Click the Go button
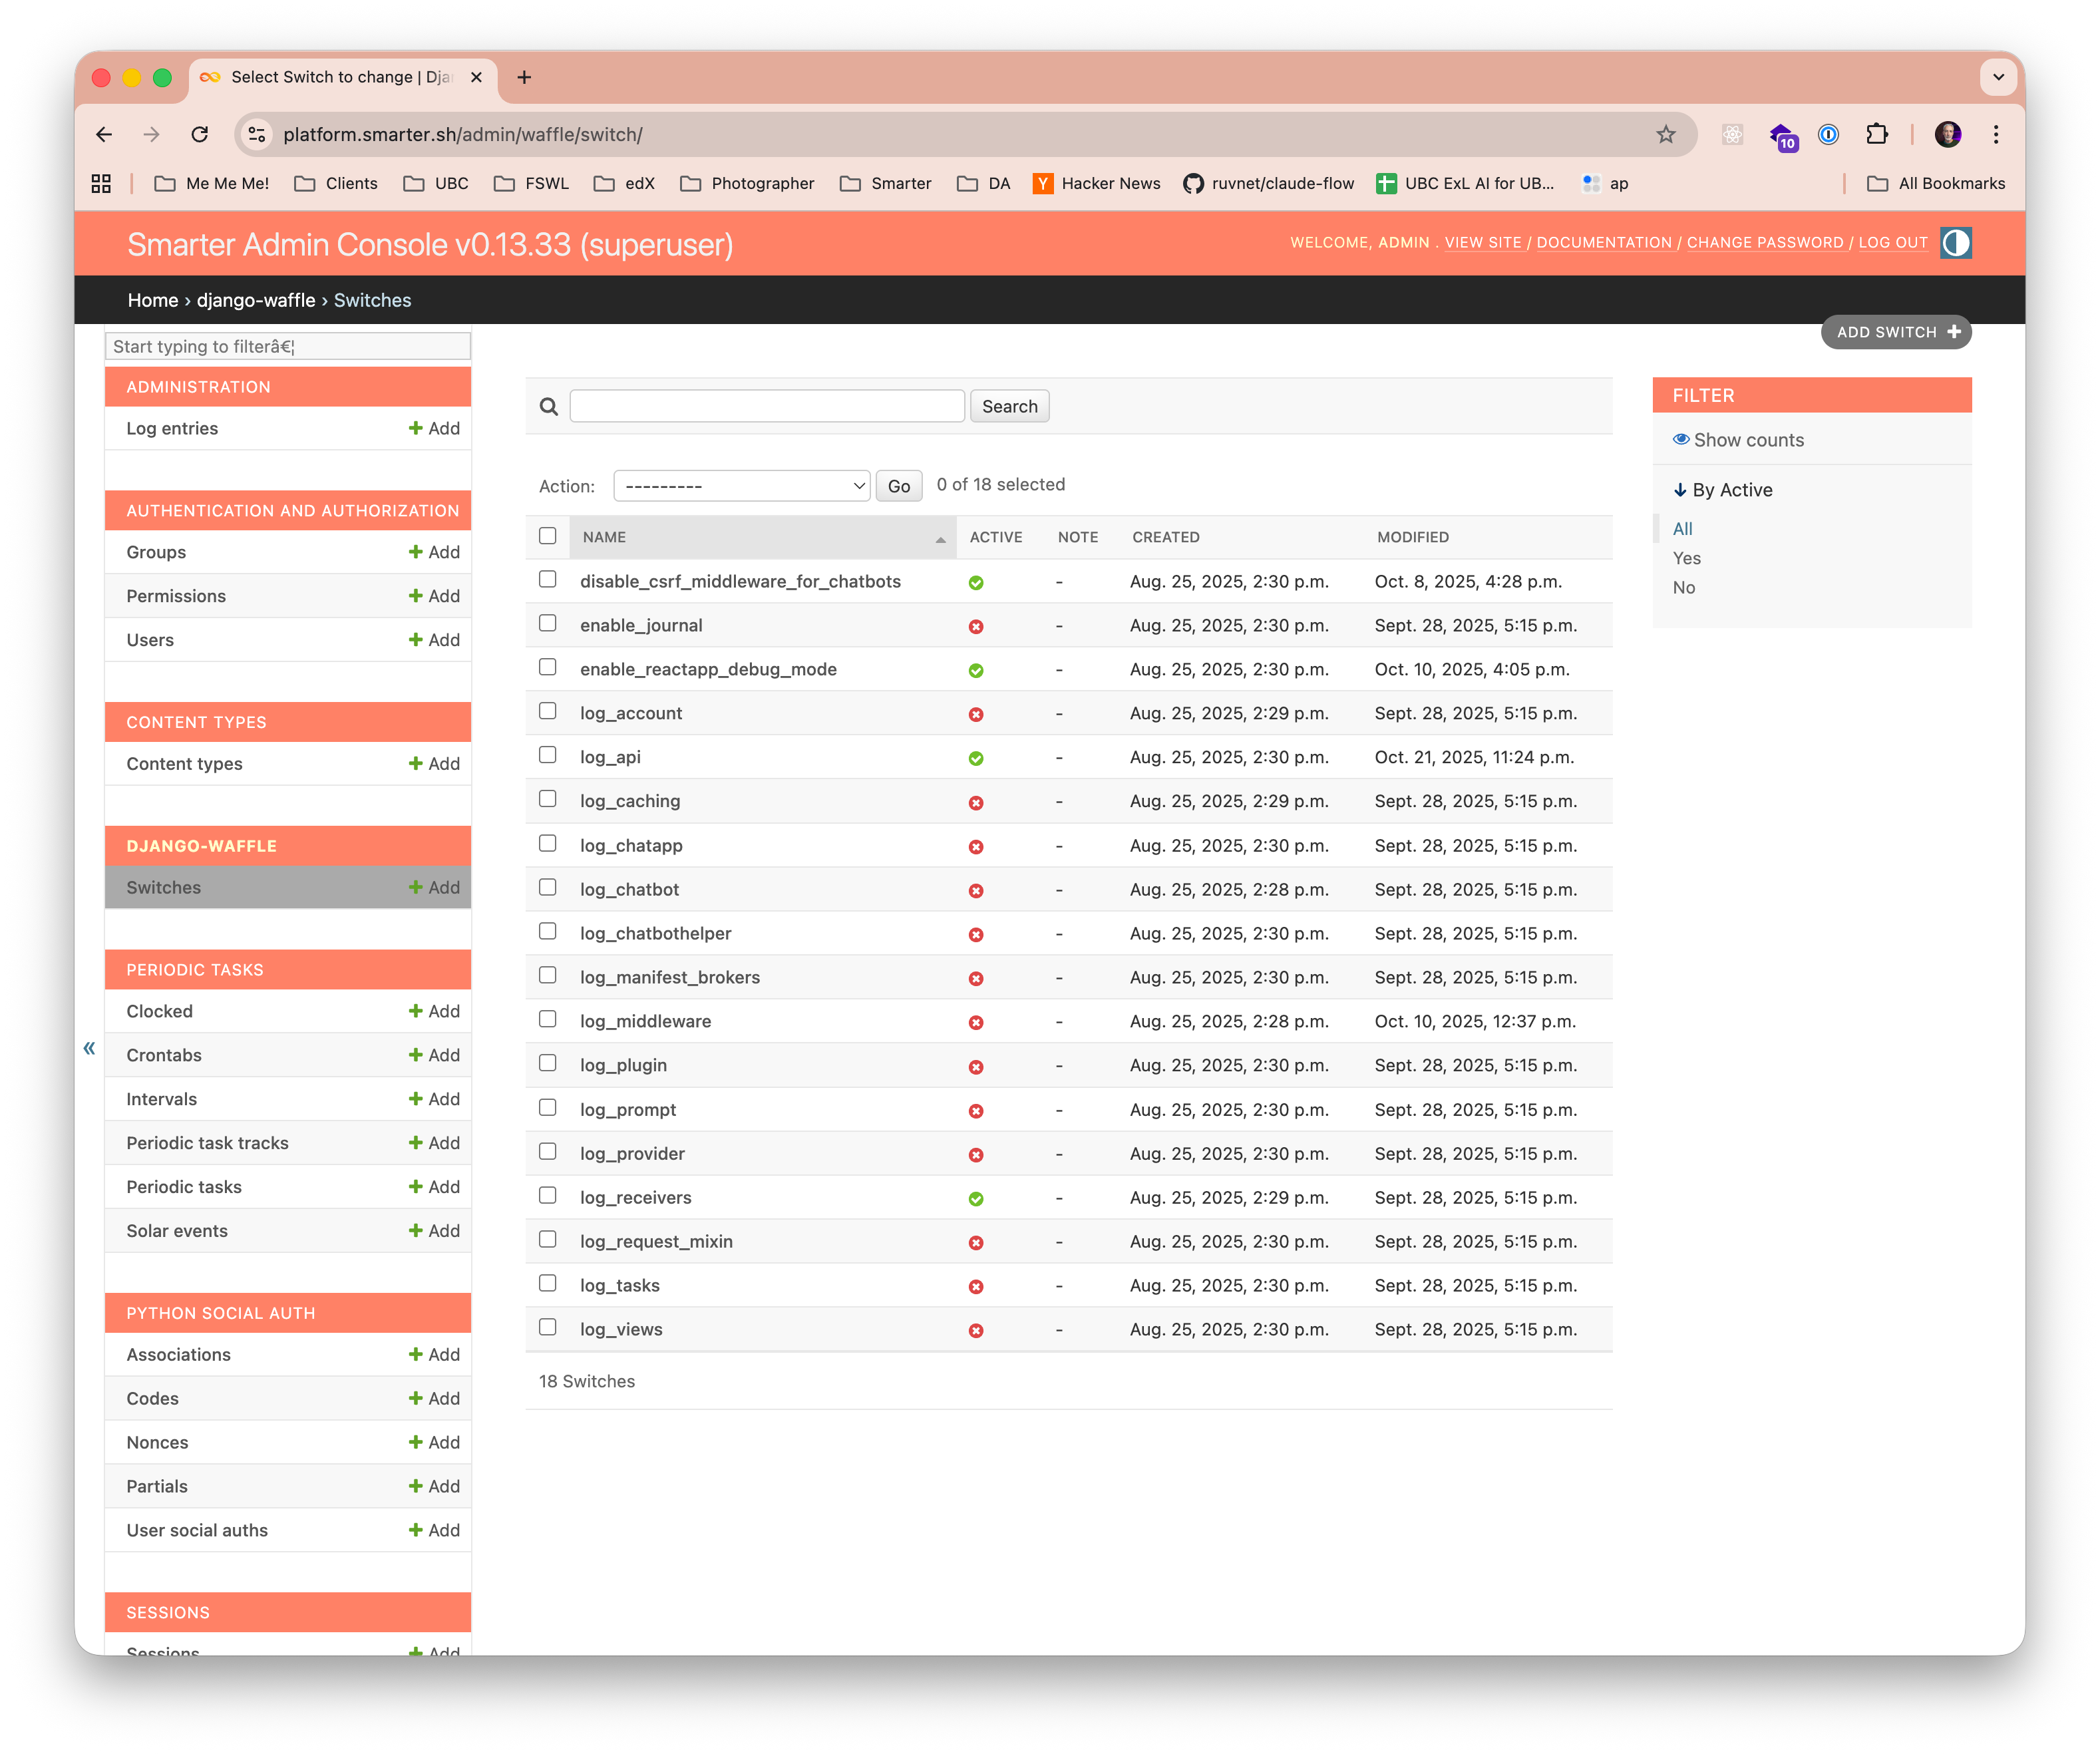 click(x=898, y=486)
